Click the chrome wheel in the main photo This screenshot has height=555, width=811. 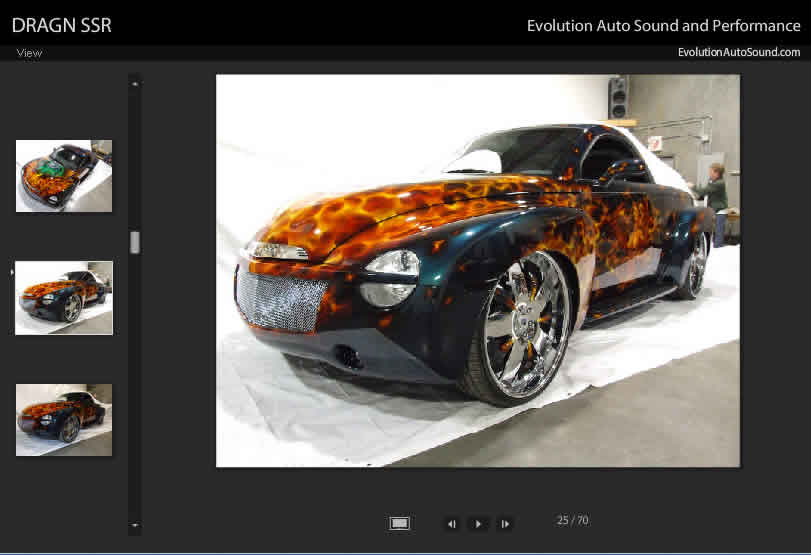522,323
